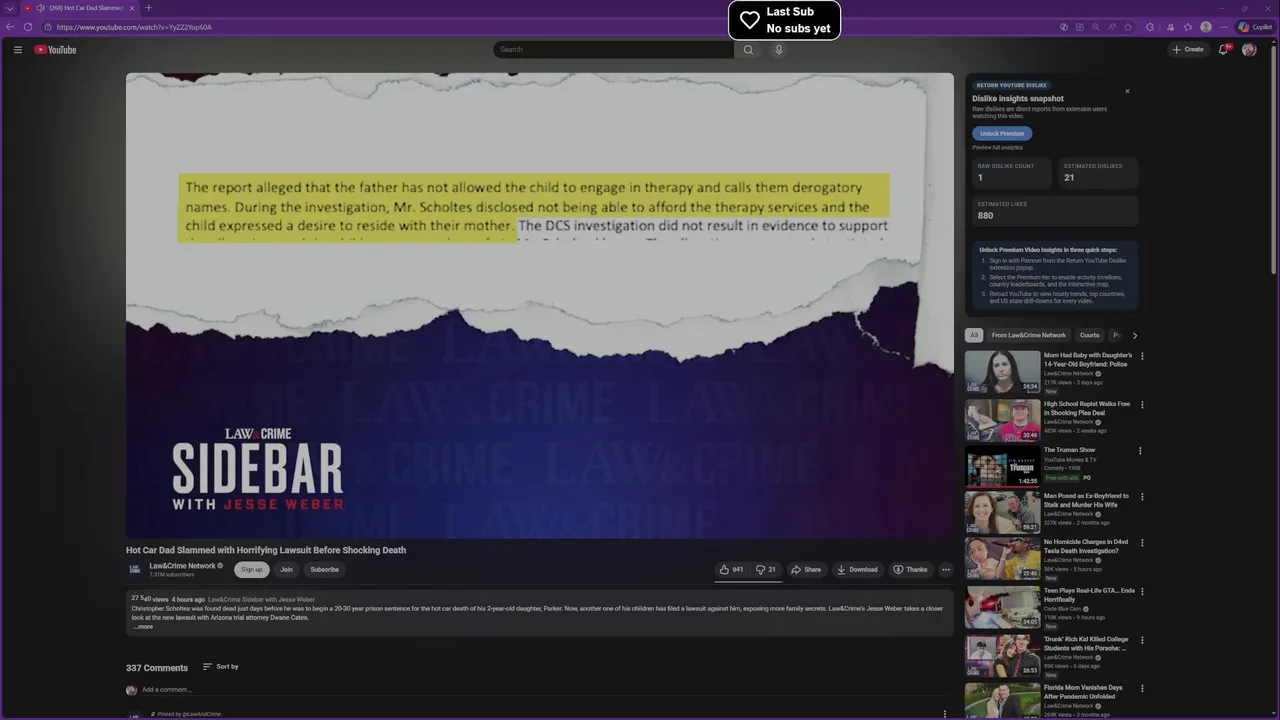
Task: Open Law&Crime Network channel name link
Action: tap(183, 566)
